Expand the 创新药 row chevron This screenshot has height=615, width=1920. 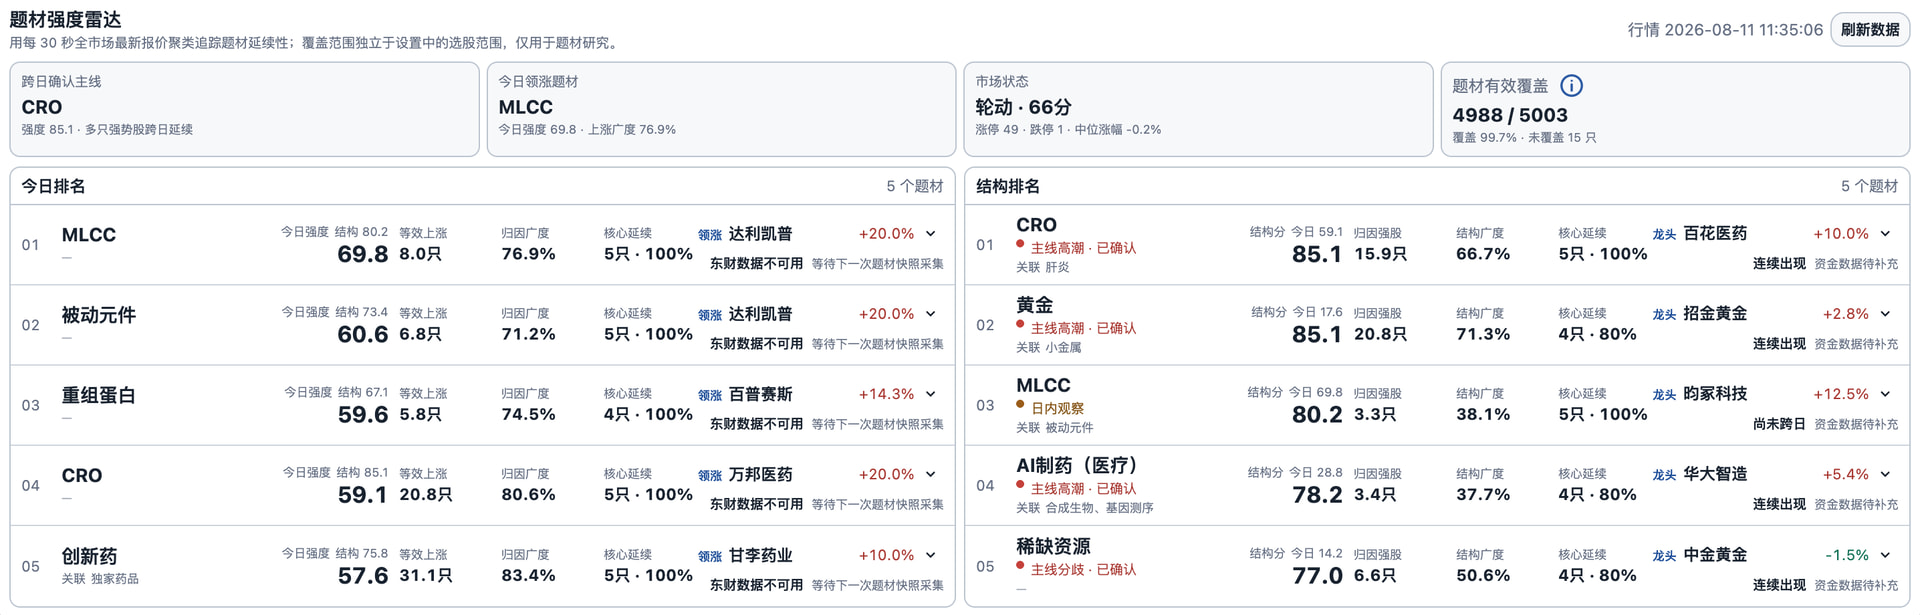pos(931,555)
